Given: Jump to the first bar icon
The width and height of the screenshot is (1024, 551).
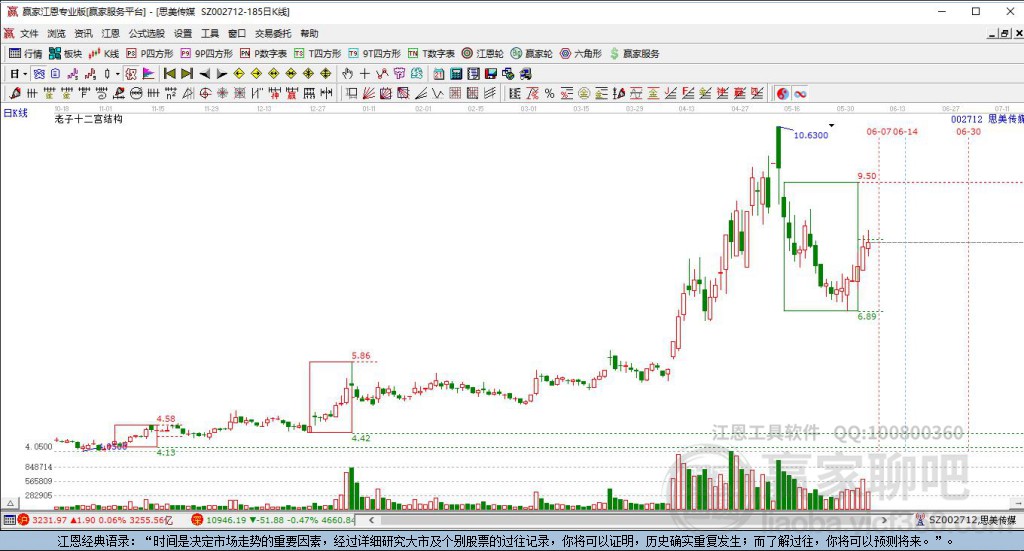Looking at the screenshot, I should [170, 74].
